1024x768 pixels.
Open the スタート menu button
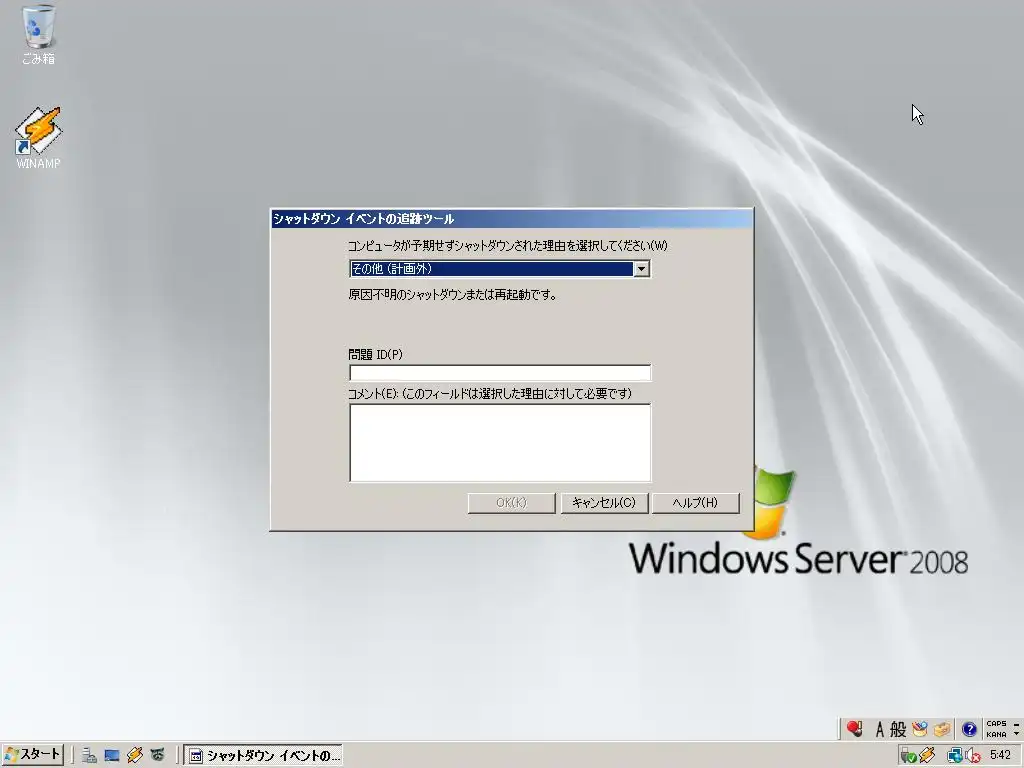(x=33, y=755)
